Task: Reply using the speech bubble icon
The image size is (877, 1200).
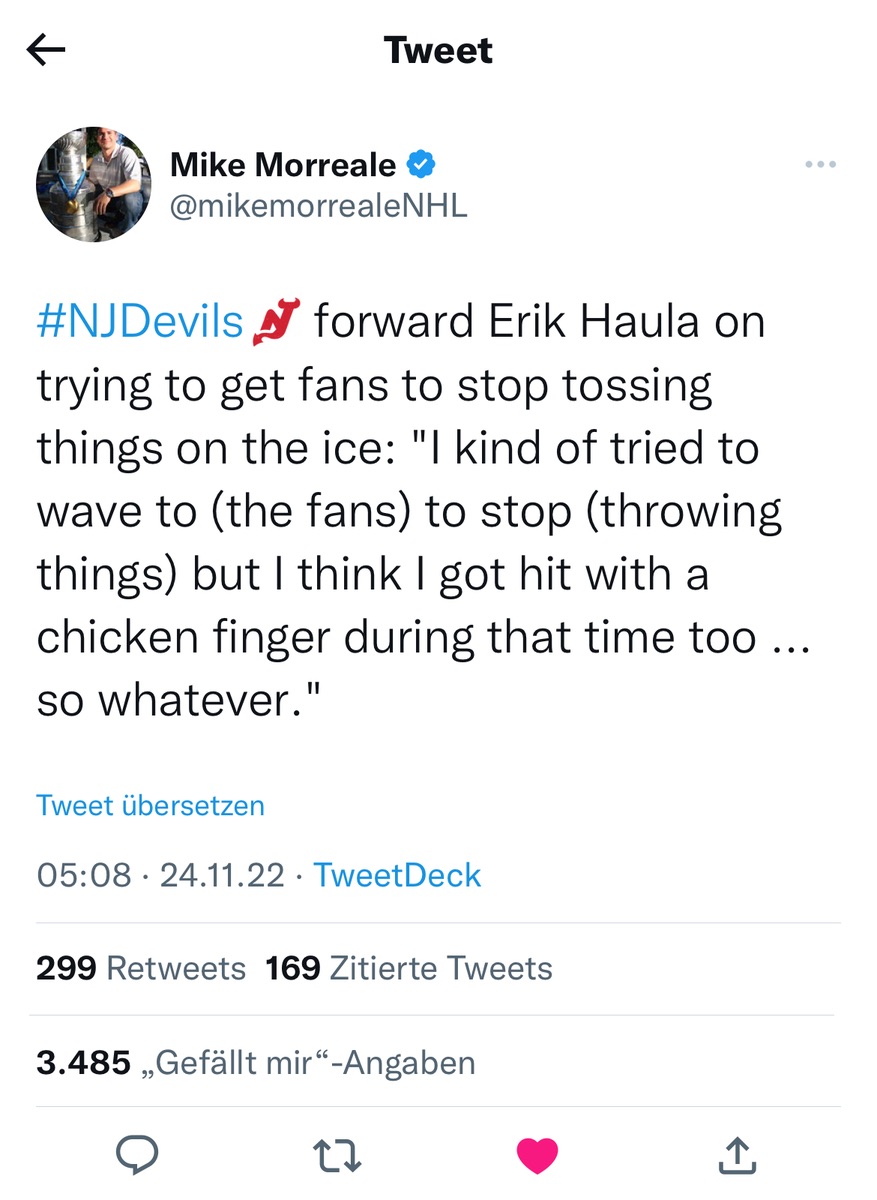Action: coord(138,1156)
